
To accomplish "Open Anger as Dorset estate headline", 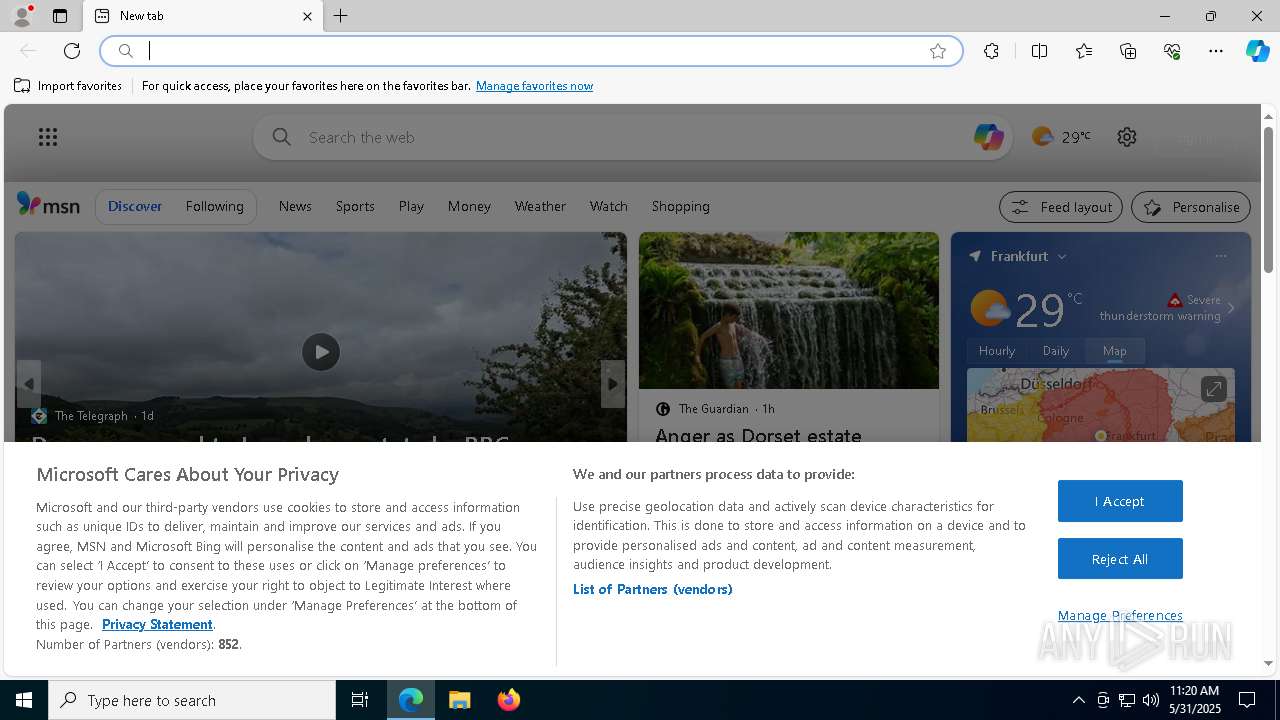I will pos(758,435).
